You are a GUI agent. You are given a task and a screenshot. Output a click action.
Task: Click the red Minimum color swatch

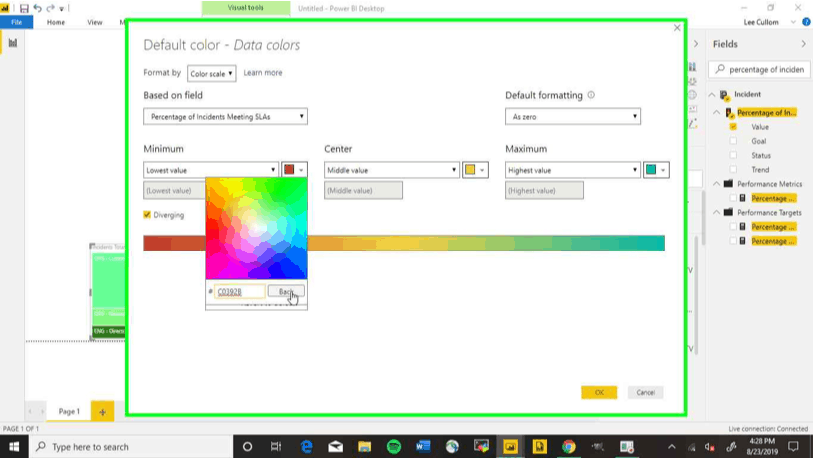(289, 170)
